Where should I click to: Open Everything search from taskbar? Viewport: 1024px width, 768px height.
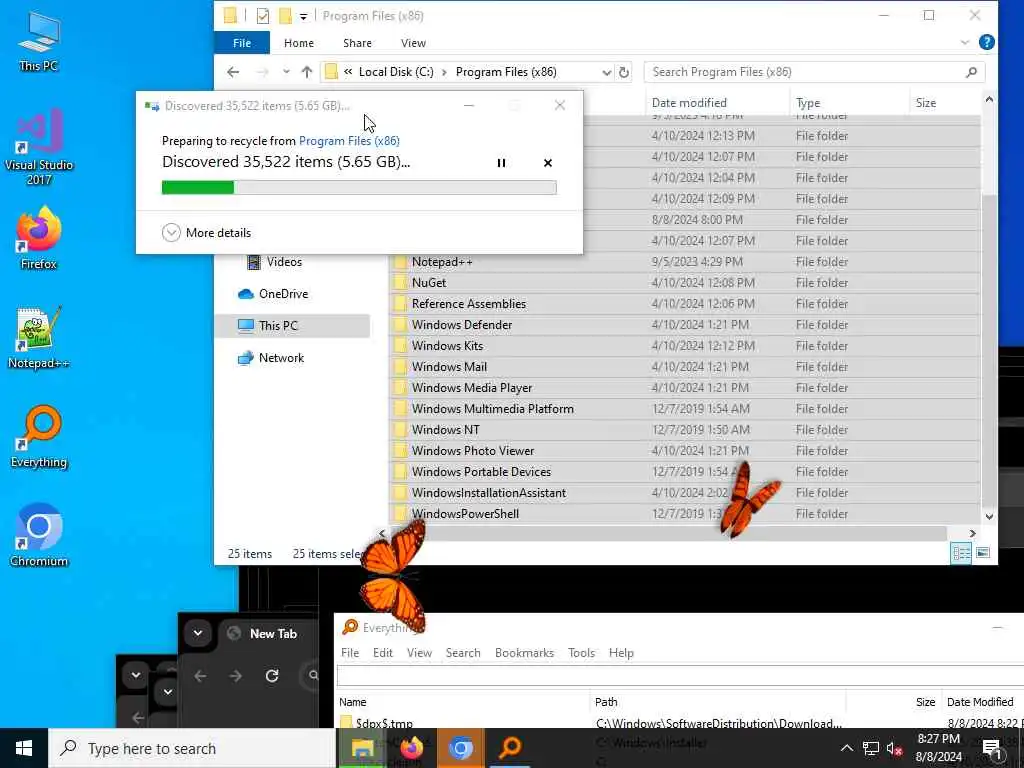click(x=509, y=748)
